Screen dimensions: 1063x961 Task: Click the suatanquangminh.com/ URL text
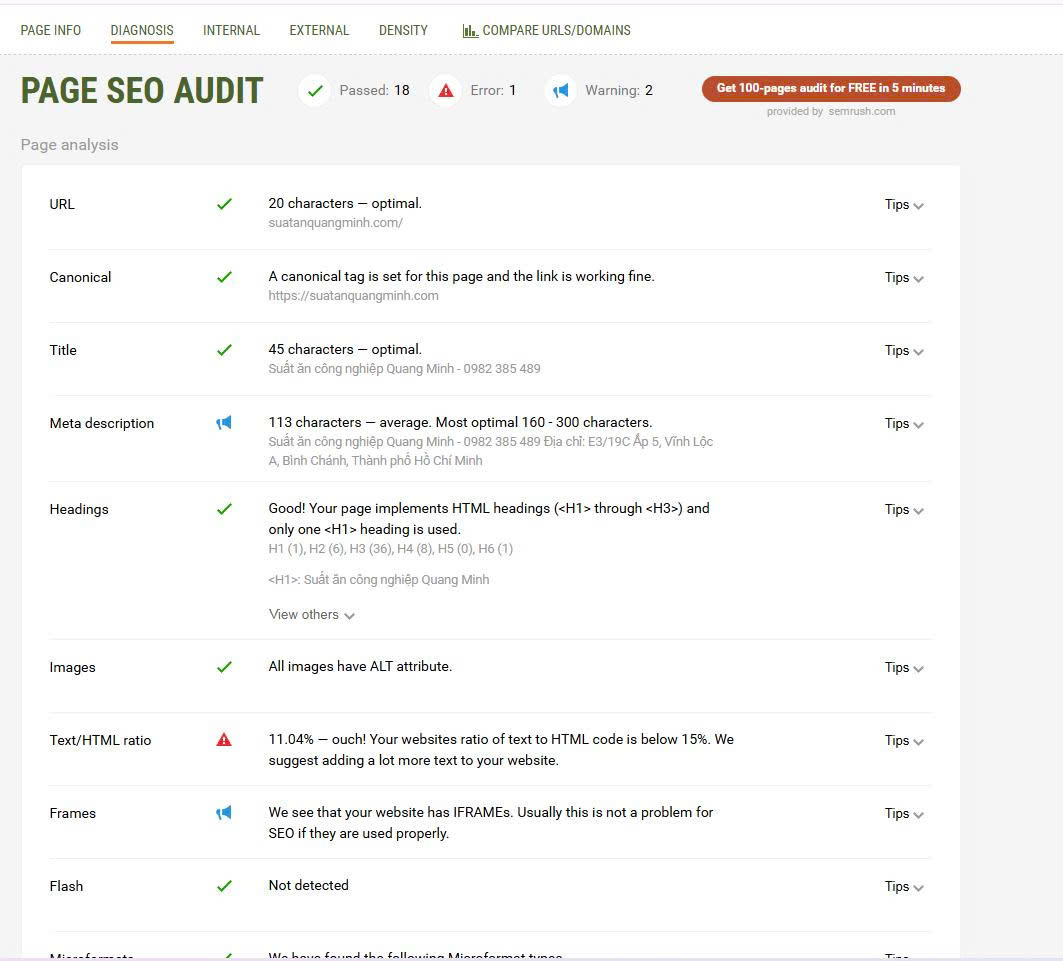click(336, 222)
